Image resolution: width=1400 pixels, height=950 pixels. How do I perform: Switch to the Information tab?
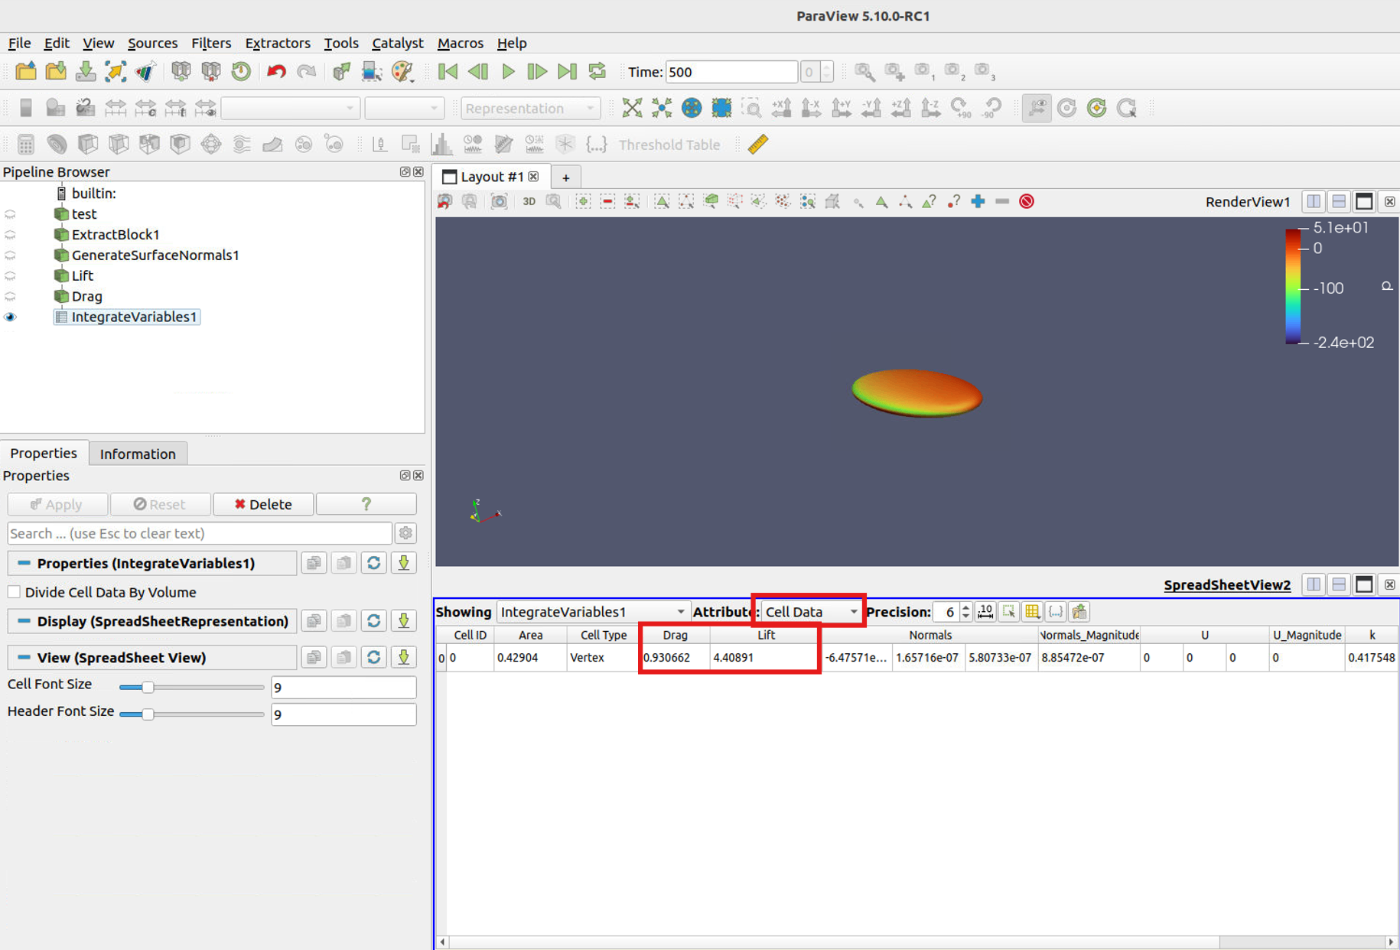pos(137,454)
